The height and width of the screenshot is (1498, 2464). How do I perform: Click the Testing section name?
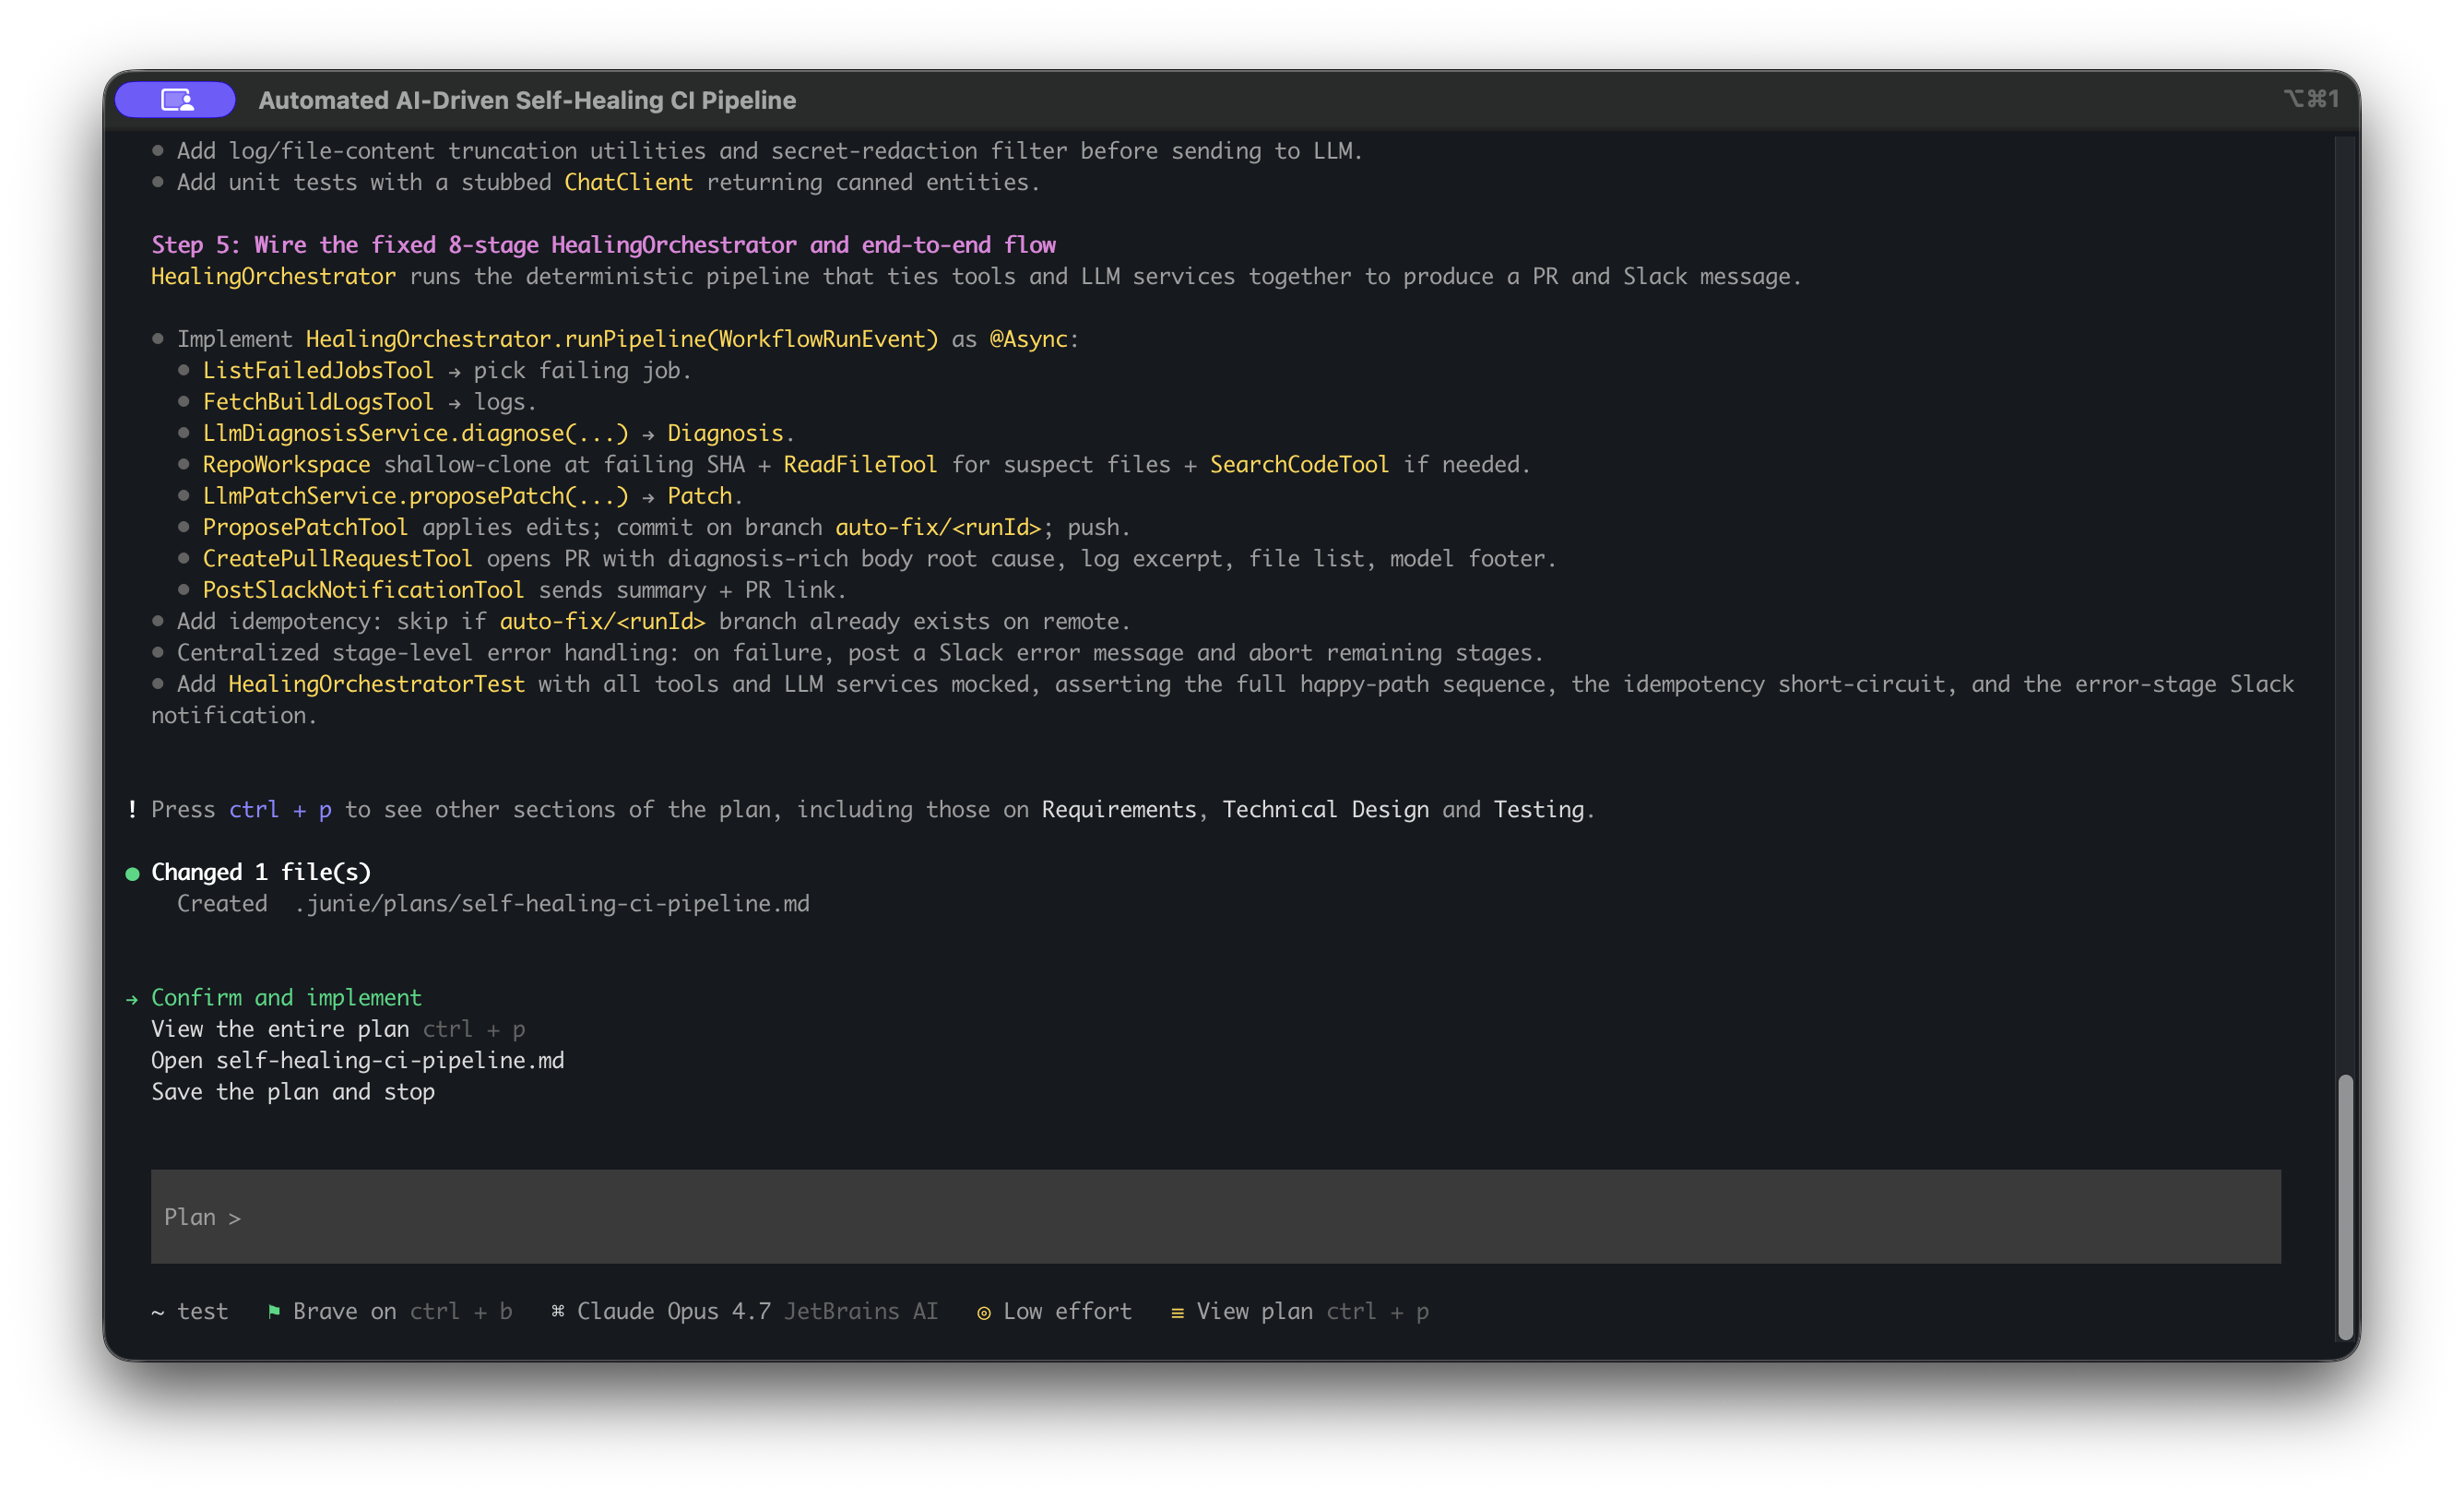point(1539,810)
